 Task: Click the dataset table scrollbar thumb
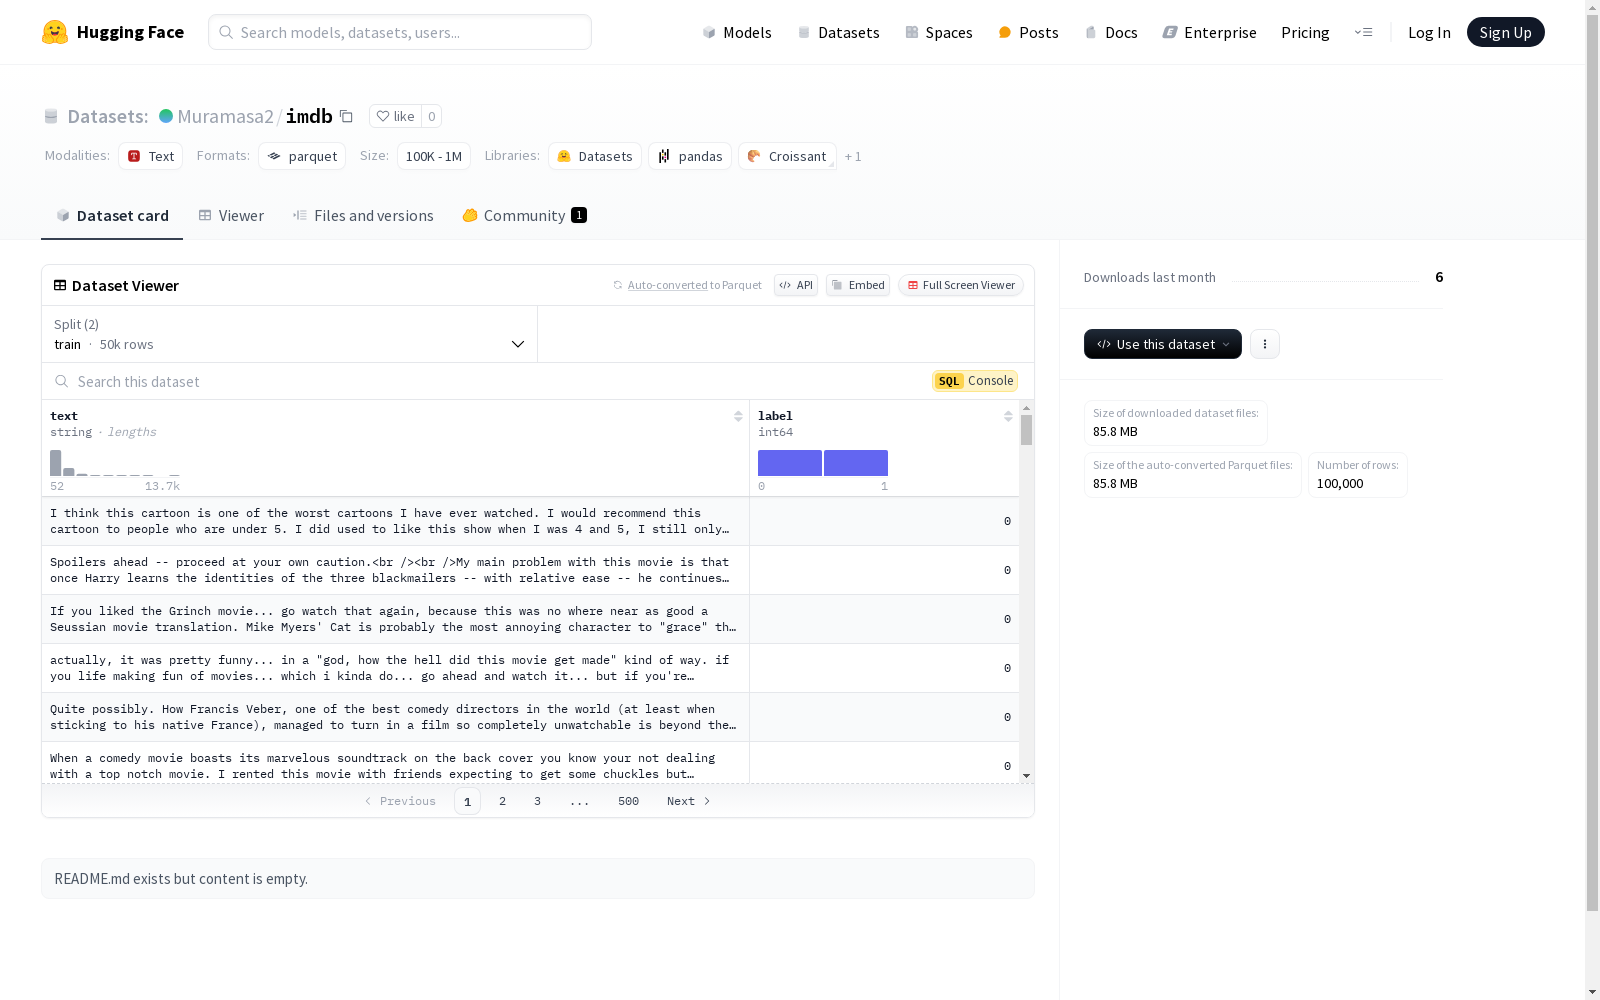[1026, 430]
